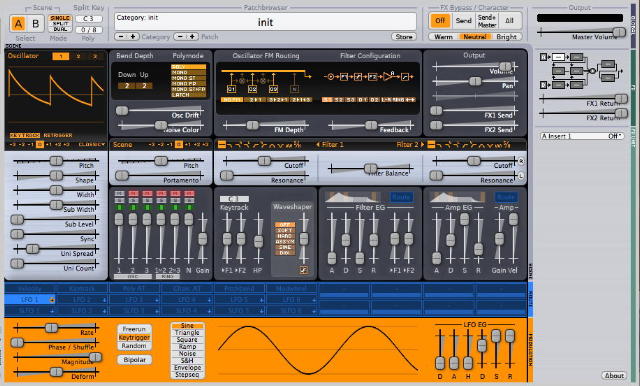
Task: Open LFO 1 modulation source arrow
Action: [52, 300]
